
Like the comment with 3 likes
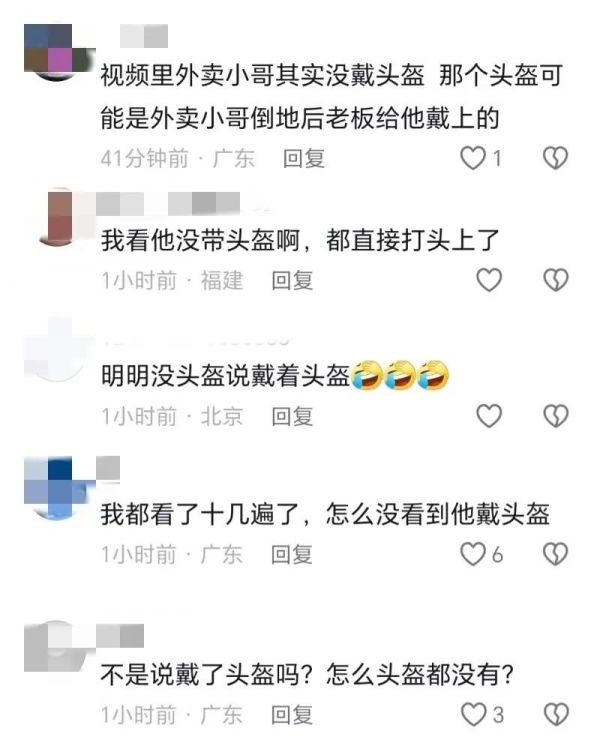pos(473,715)
